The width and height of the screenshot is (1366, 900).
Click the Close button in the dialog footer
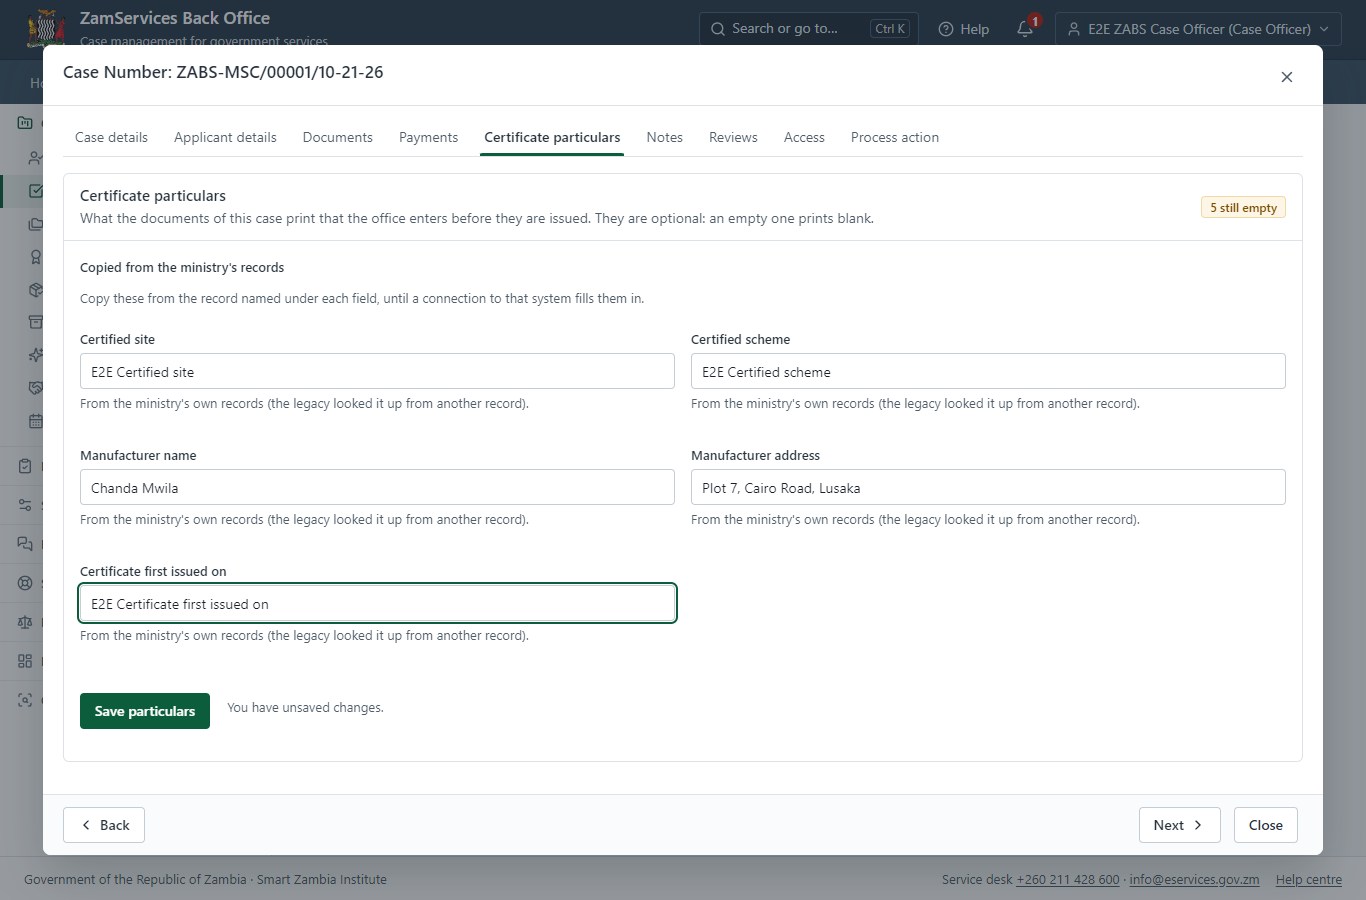[x=1265, y=825]
